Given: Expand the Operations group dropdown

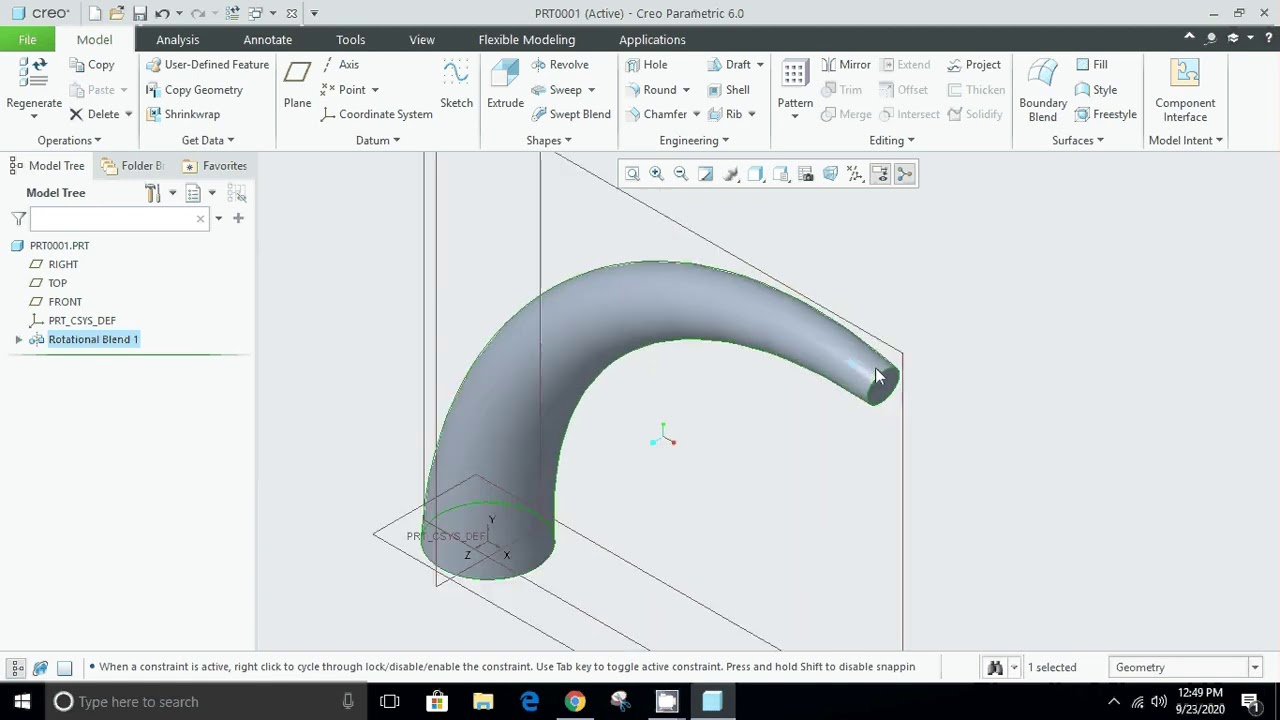Looking at the screenshot, I should click(69, 140).
